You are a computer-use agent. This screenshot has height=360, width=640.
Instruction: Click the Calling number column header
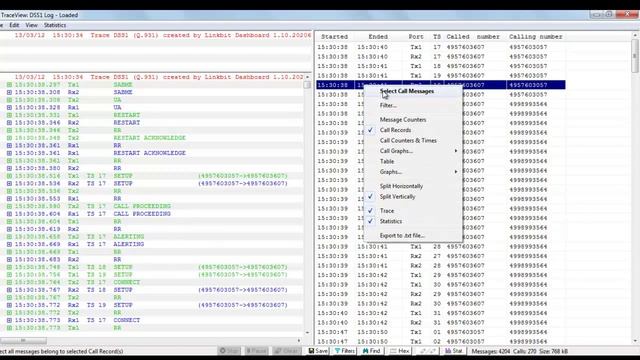[x=536, y=37]
